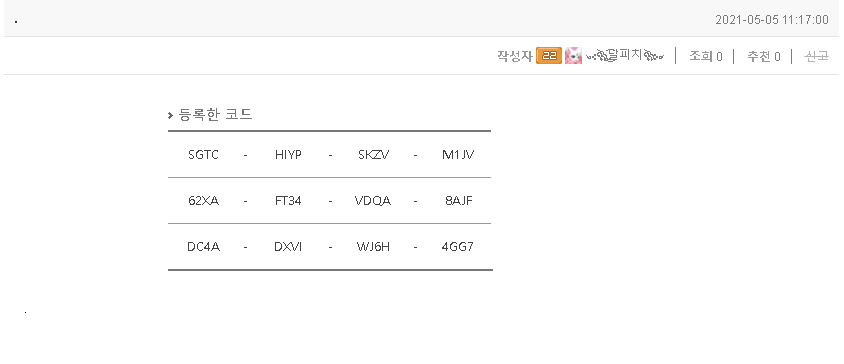844x364 pixels.
Task: Click the arrow bullet beside 등록한 코드
Action: (x=171, y=115)
